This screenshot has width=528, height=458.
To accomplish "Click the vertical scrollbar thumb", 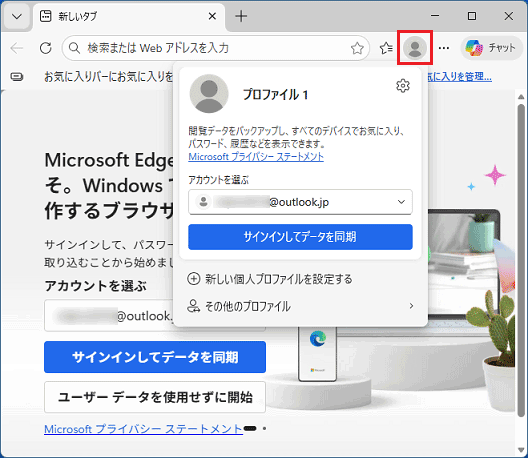I will point(521,260).
